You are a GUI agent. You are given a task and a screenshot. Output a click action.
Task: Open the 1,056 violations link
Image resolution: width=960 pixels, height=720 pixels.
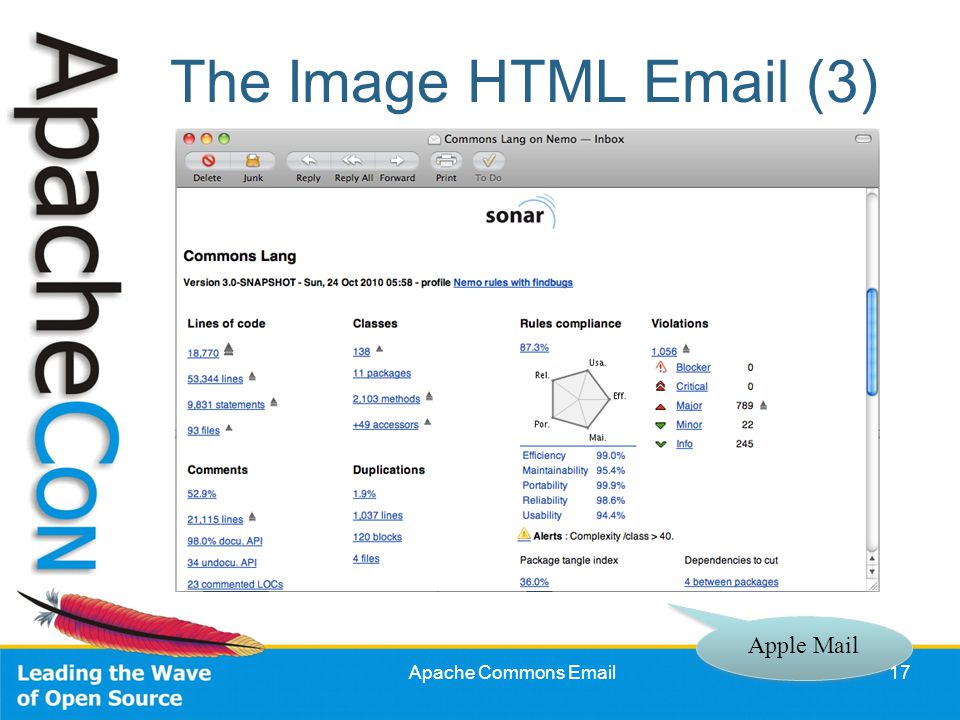tap(664, 351)
